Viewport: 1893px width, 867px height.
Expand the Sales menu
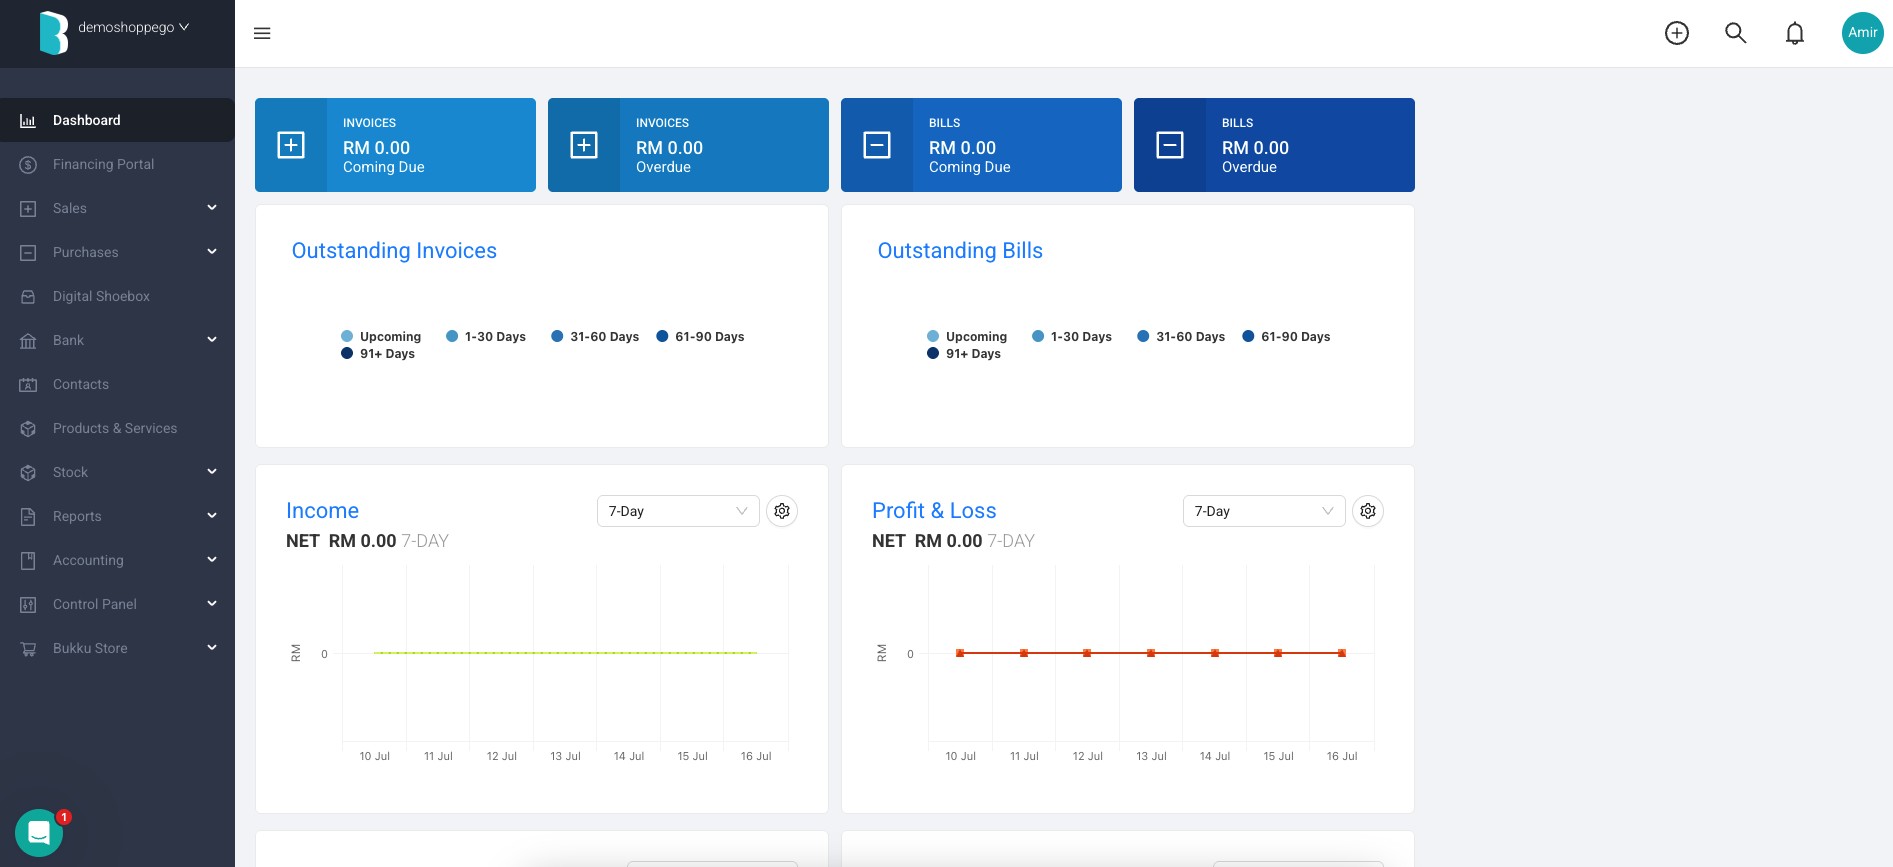[117, 208]
